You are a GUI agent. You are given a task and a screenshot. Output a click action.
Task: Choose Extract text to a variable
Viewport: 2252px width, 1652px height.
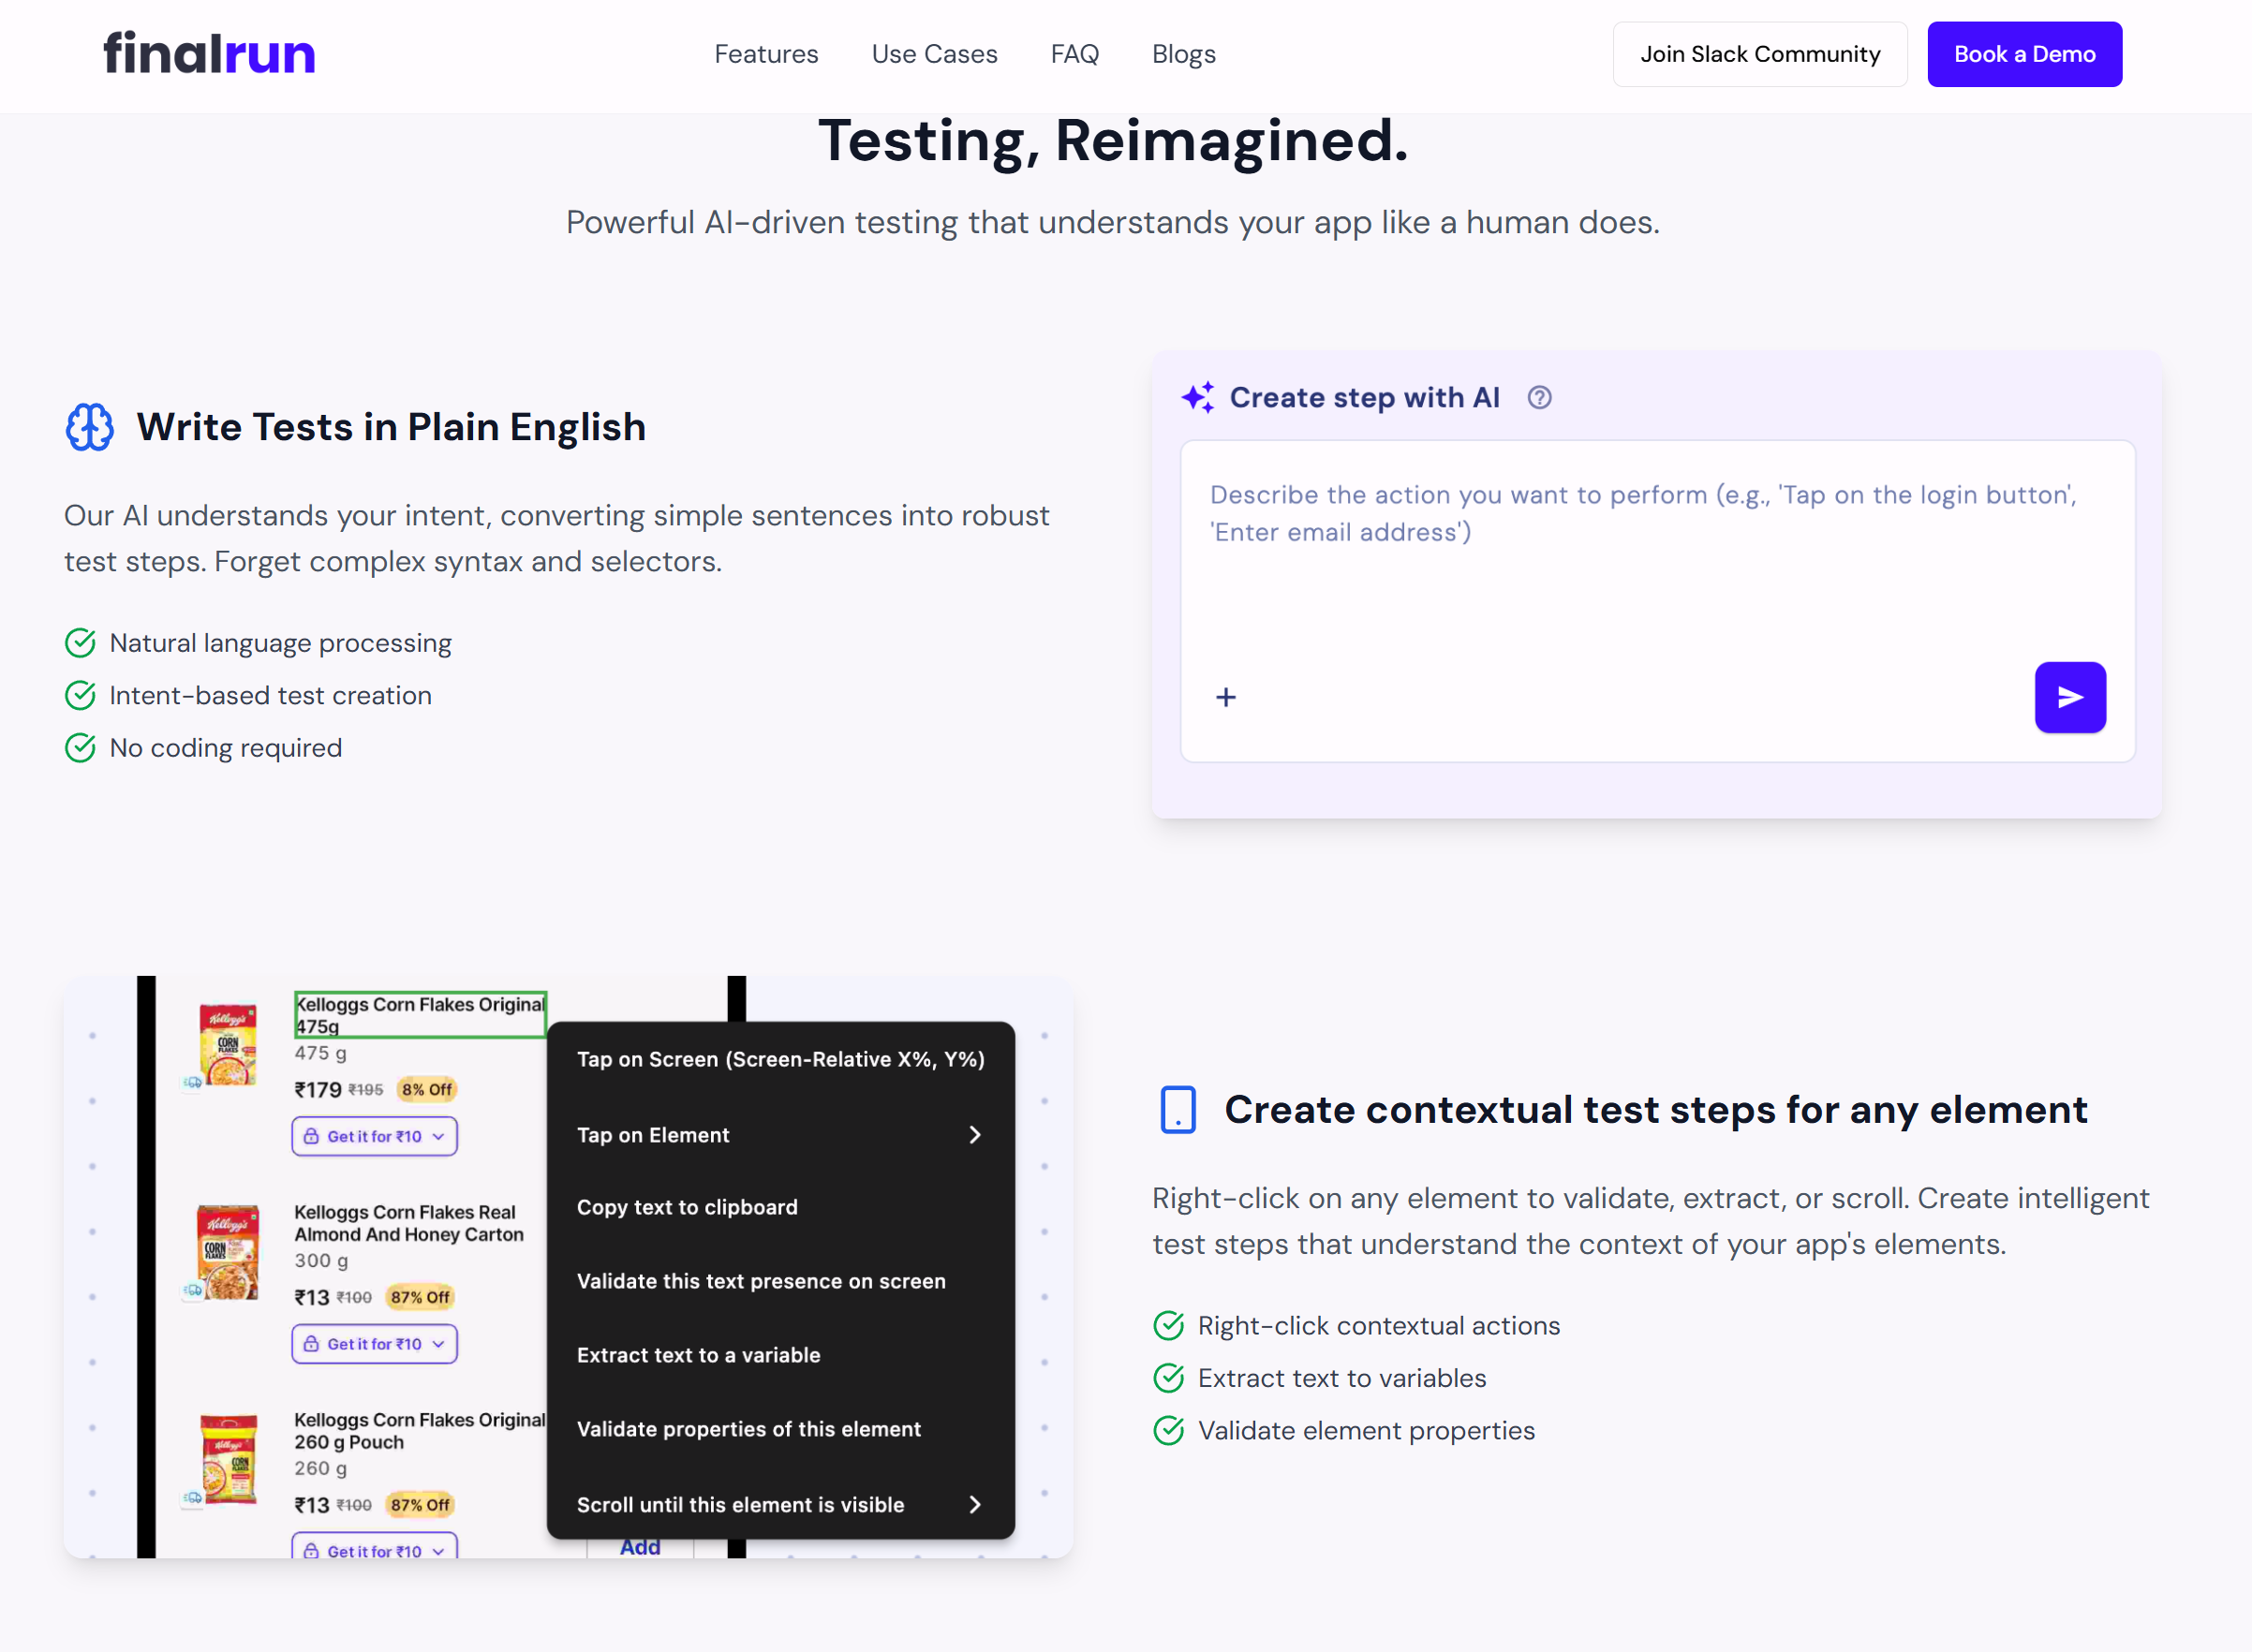698,1355
